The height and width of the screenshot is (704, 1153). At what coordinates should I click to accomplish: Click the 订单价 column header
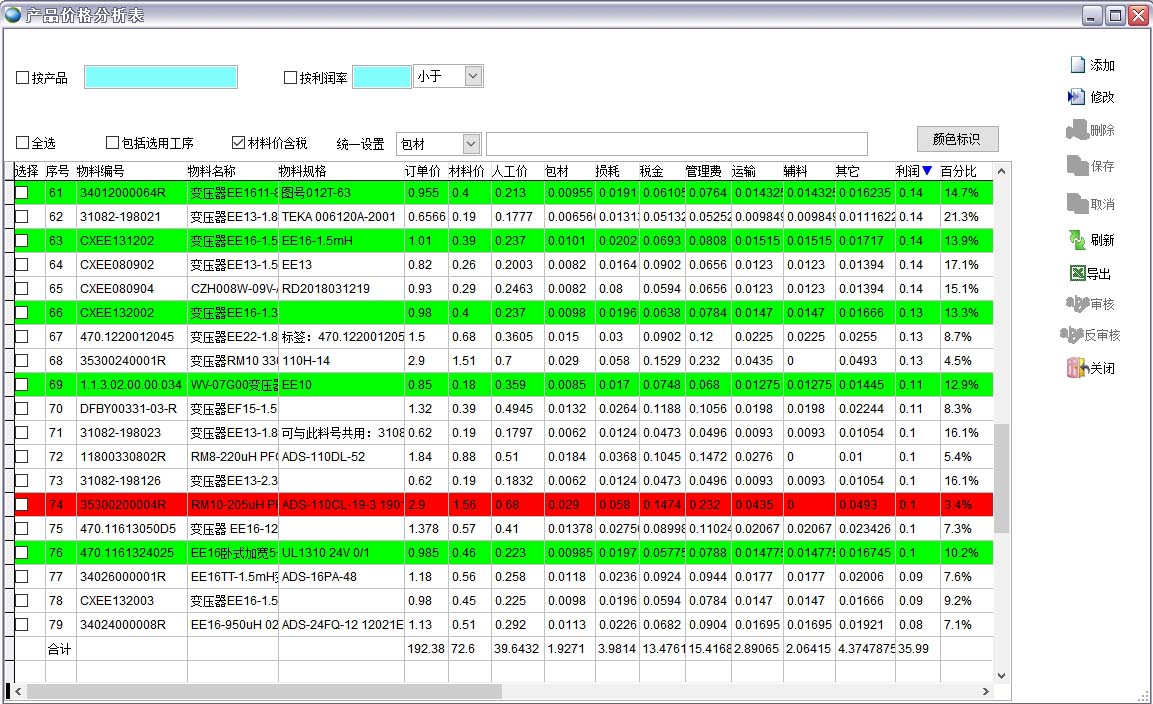tap(423, 171)
